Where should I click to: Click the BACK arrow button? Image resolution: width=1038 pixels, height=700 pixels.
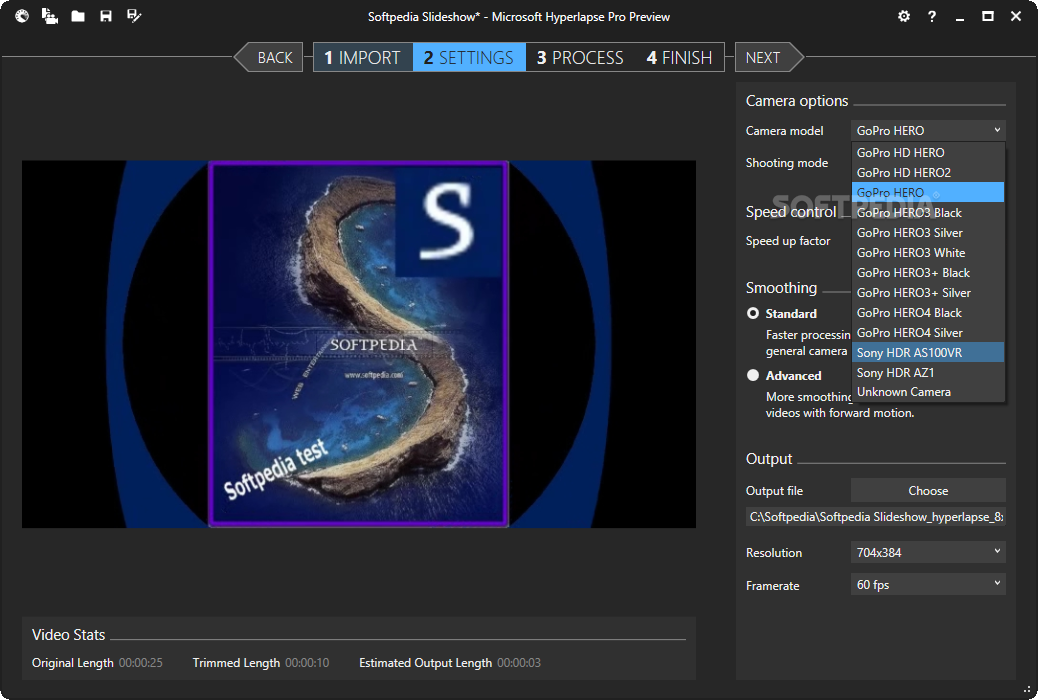click(x=269, y=58)
